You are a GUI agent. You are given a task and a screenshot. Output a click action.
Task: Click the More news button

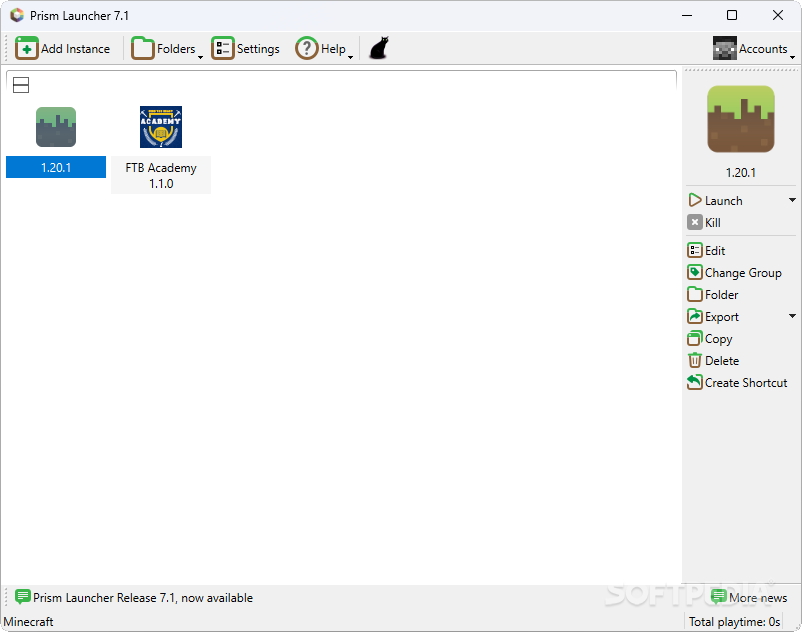click(749, 597)
